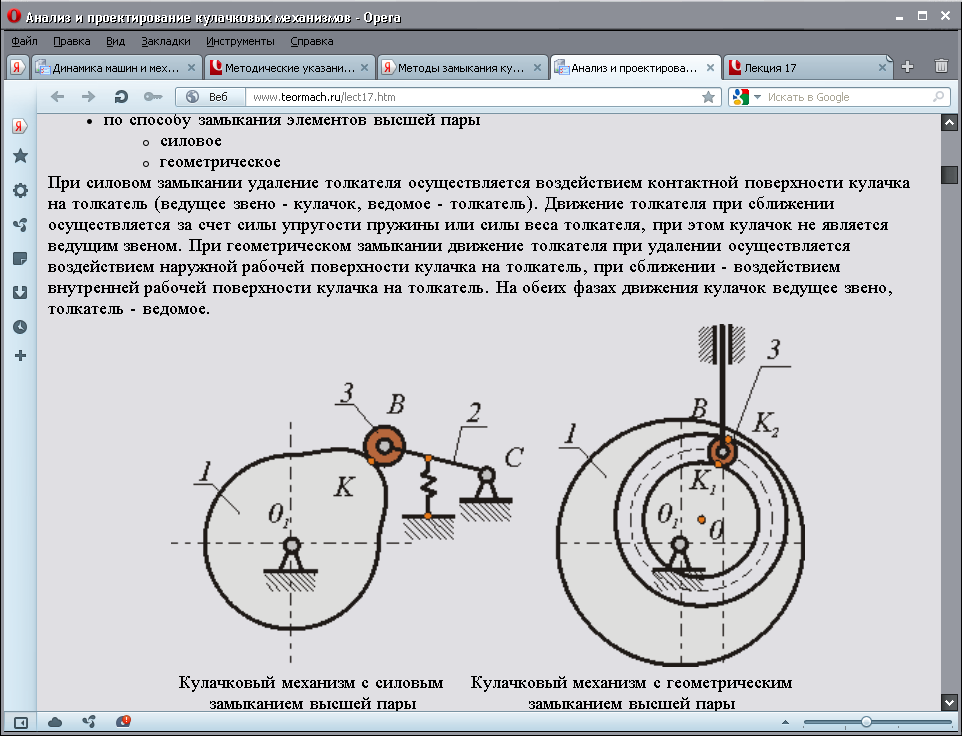Open a new tab with plus button

(907, 67)
